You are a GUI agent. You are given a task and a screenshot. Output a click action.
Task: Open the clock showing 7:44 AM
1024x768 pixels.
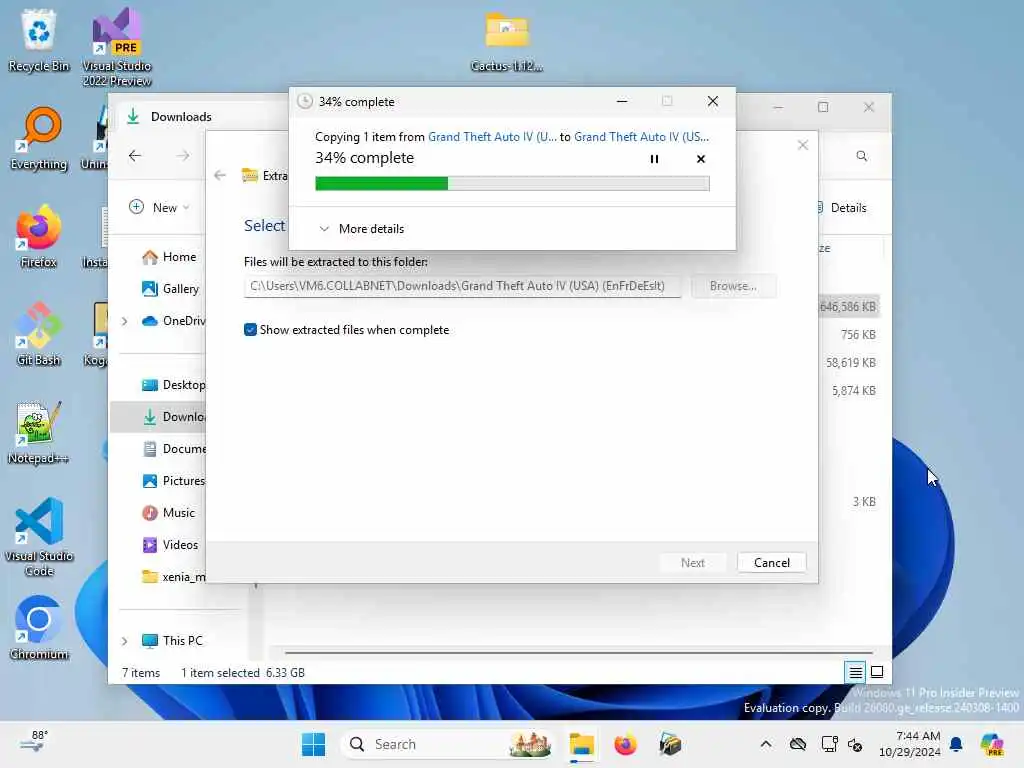pyautogui.click(x=910, y=744)
